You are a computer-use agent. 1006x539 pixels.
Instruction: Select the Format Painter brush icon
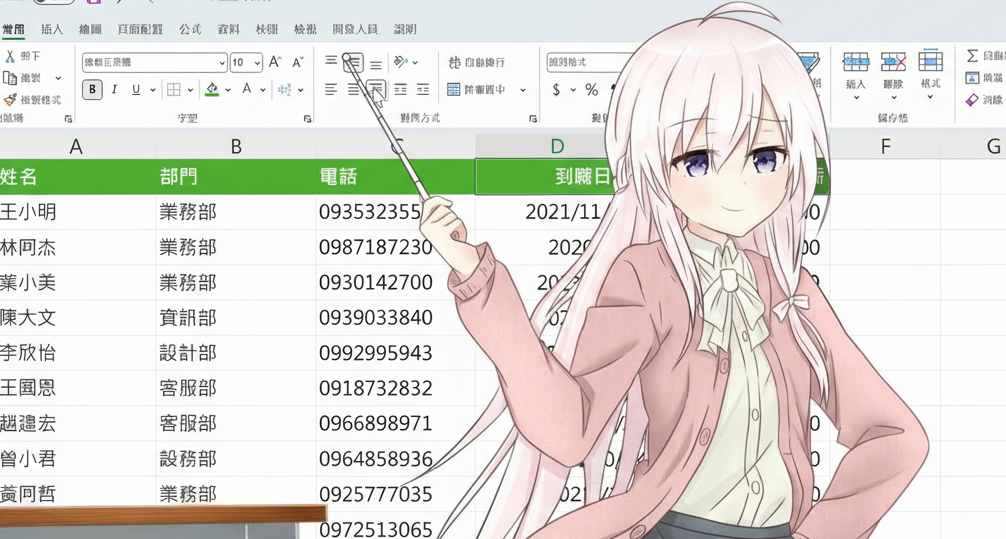point(10,99)
